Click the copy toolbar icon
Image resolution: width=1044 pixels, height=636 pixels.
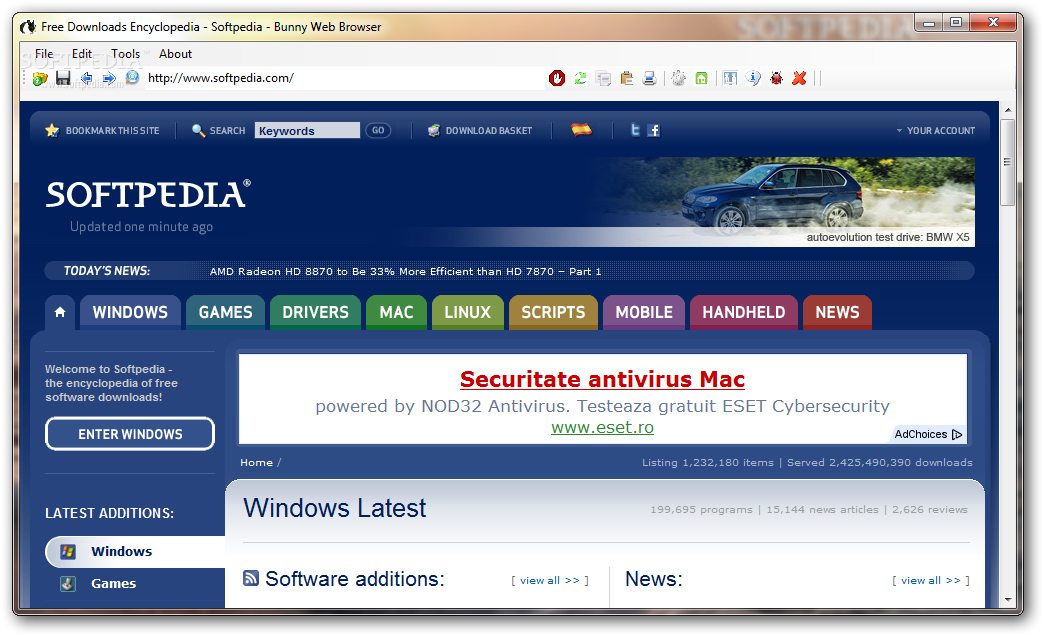pyautogui.click(x=603, y=79)
